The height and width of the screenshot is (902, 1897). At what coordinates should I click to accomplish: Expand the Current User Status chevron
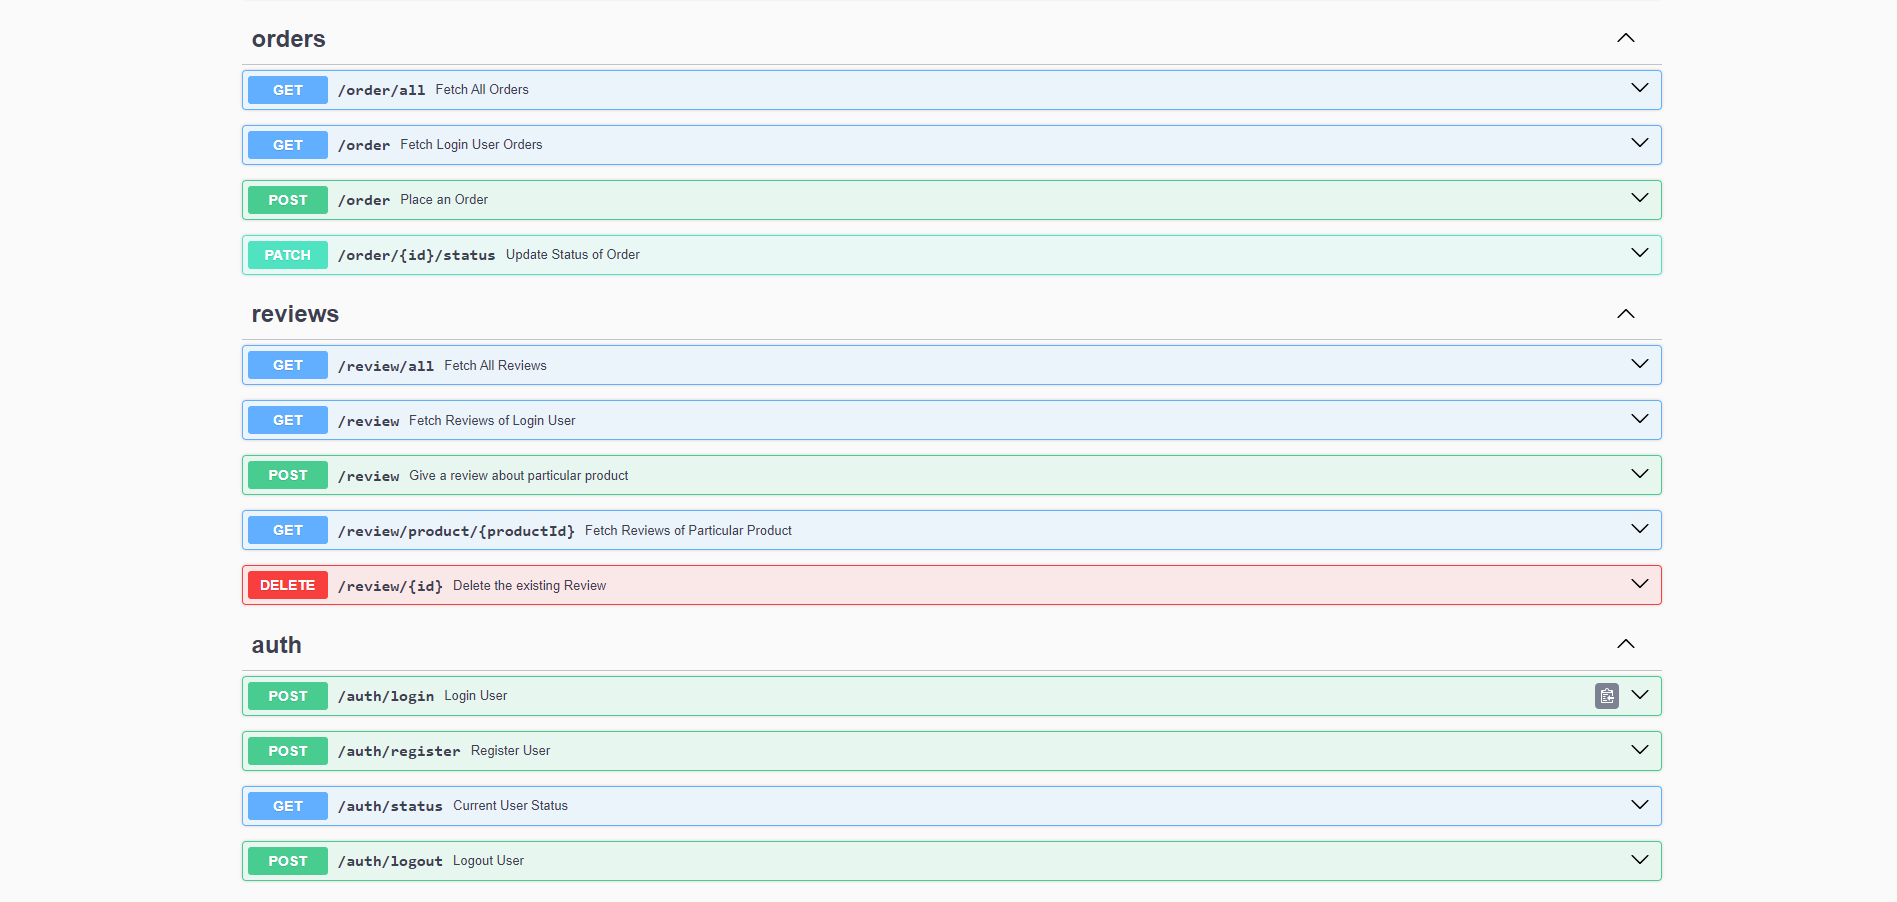[1640, 805]
